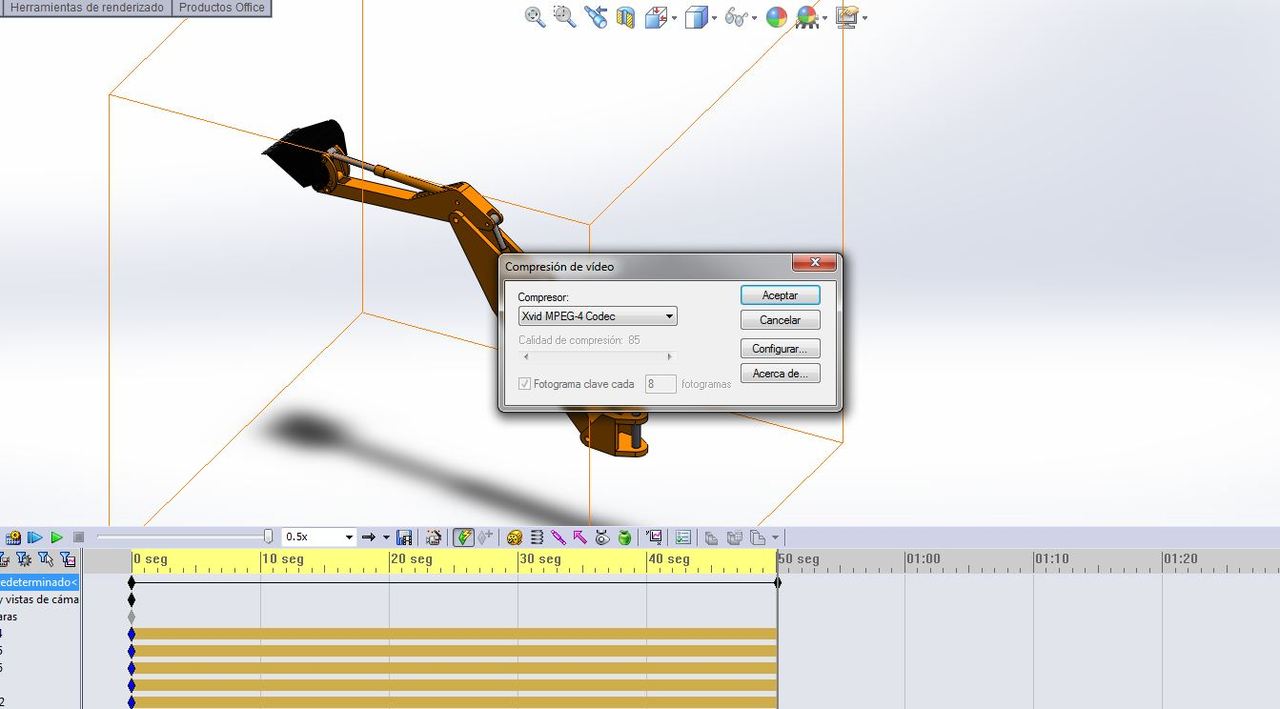Open the Animation Wizard icon
Screen dimensions: 1280x709
(x=434, y=537)
